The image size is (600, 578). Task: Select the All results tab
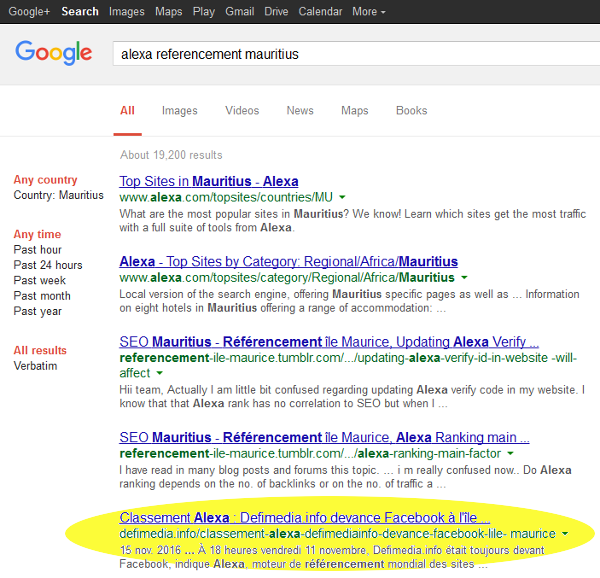point(127,111)
